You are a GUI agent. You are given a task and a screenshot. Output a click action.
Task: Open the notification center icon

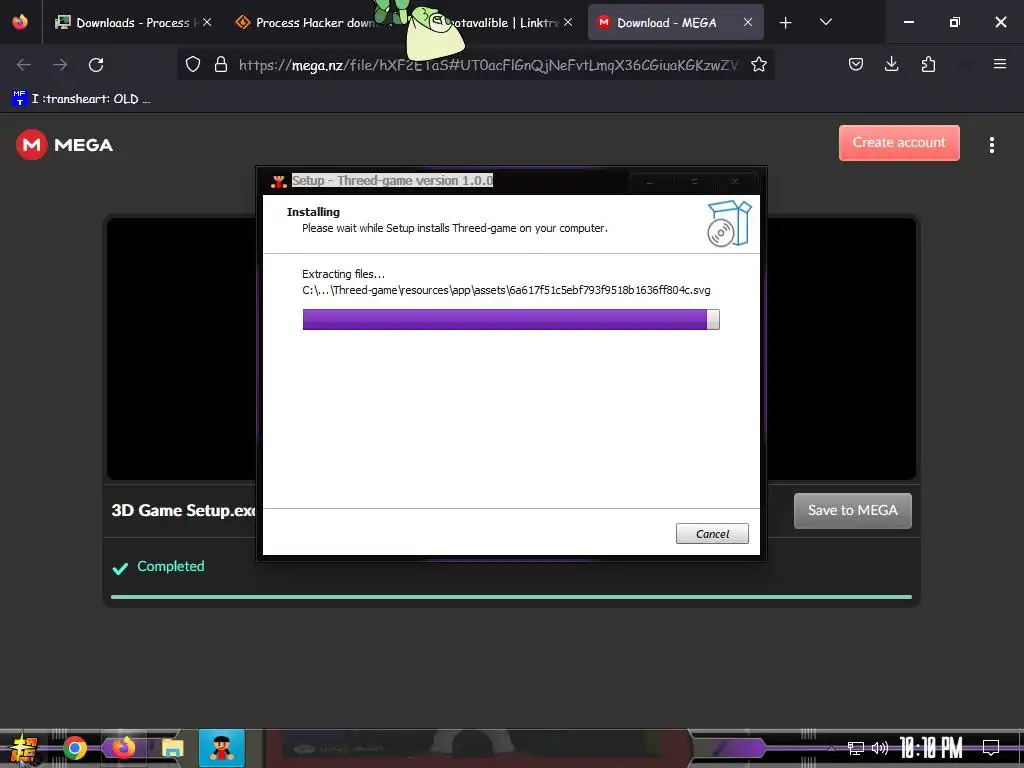click(991, 747)
